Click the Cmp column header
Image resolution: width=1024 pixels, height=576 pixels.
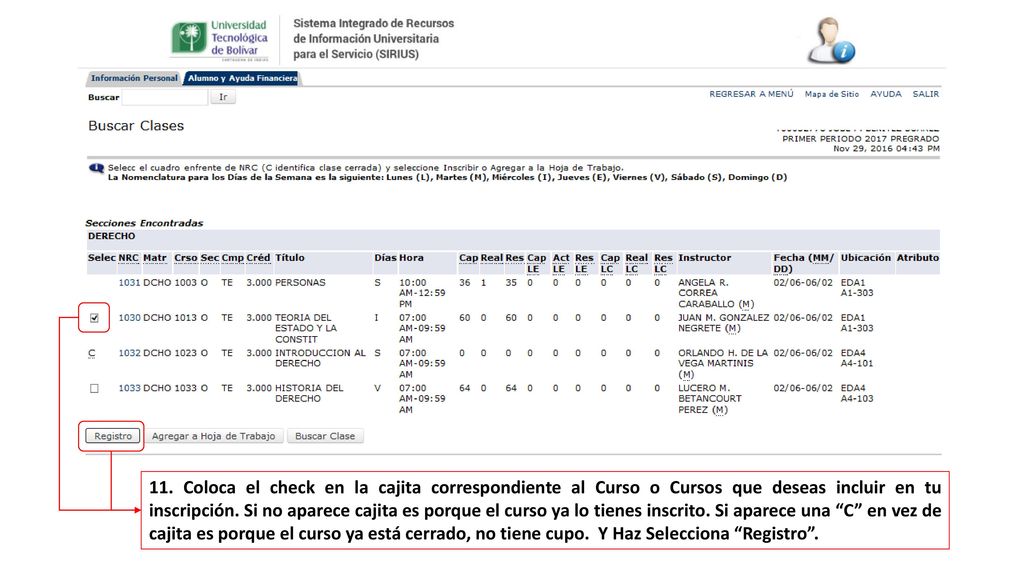point(232,258)
